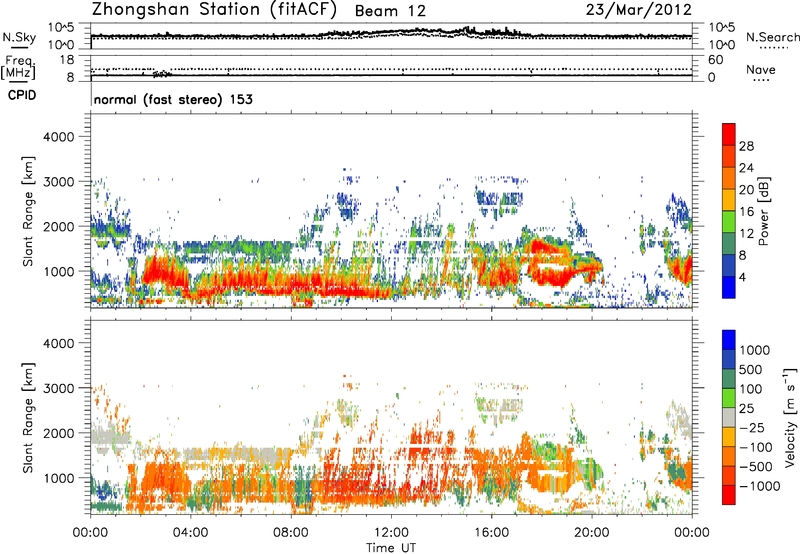This screenshot has width=800, height=554.
Task: Click the '20:00' time tick label
Action: point(592,533)
